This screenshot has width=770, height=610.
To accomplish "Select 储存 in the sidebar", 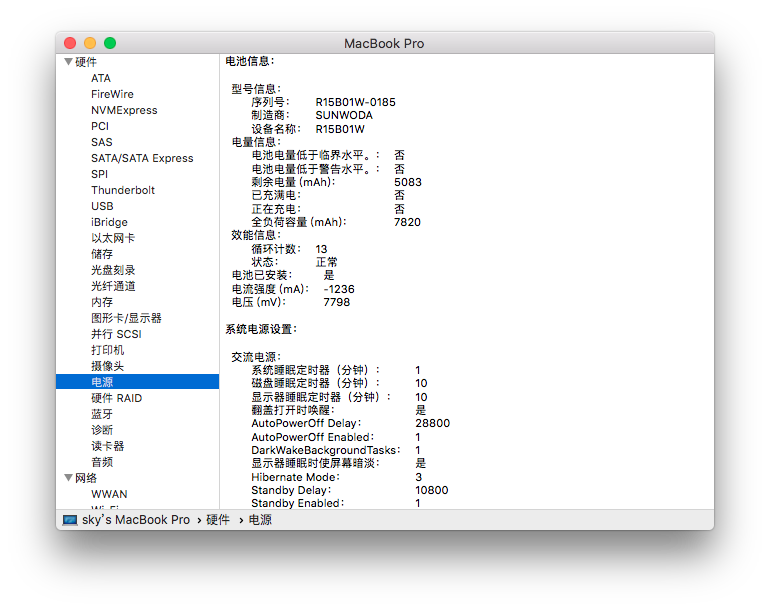I will click(102, 254).
